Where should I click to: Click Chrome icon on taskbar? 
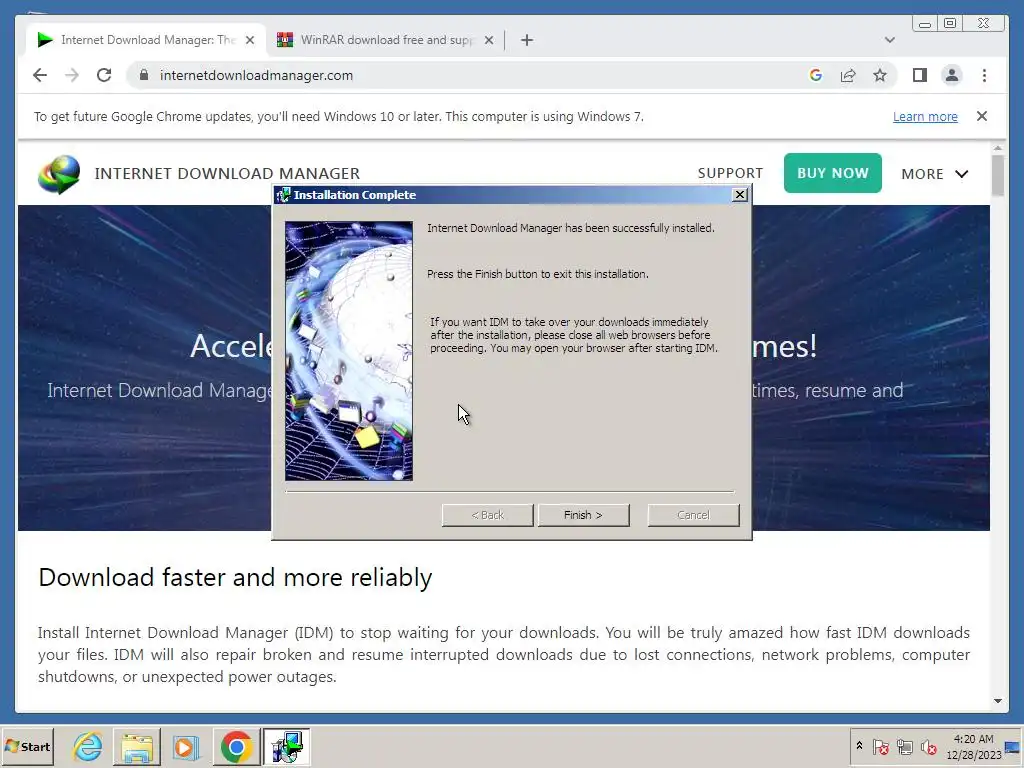click(236, 746)
